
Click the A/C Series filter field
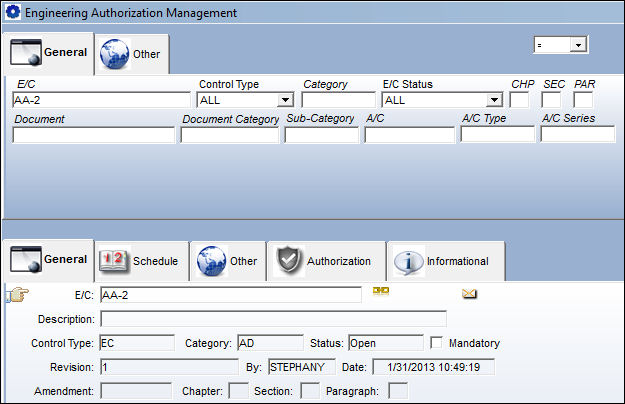click(578, 134)
